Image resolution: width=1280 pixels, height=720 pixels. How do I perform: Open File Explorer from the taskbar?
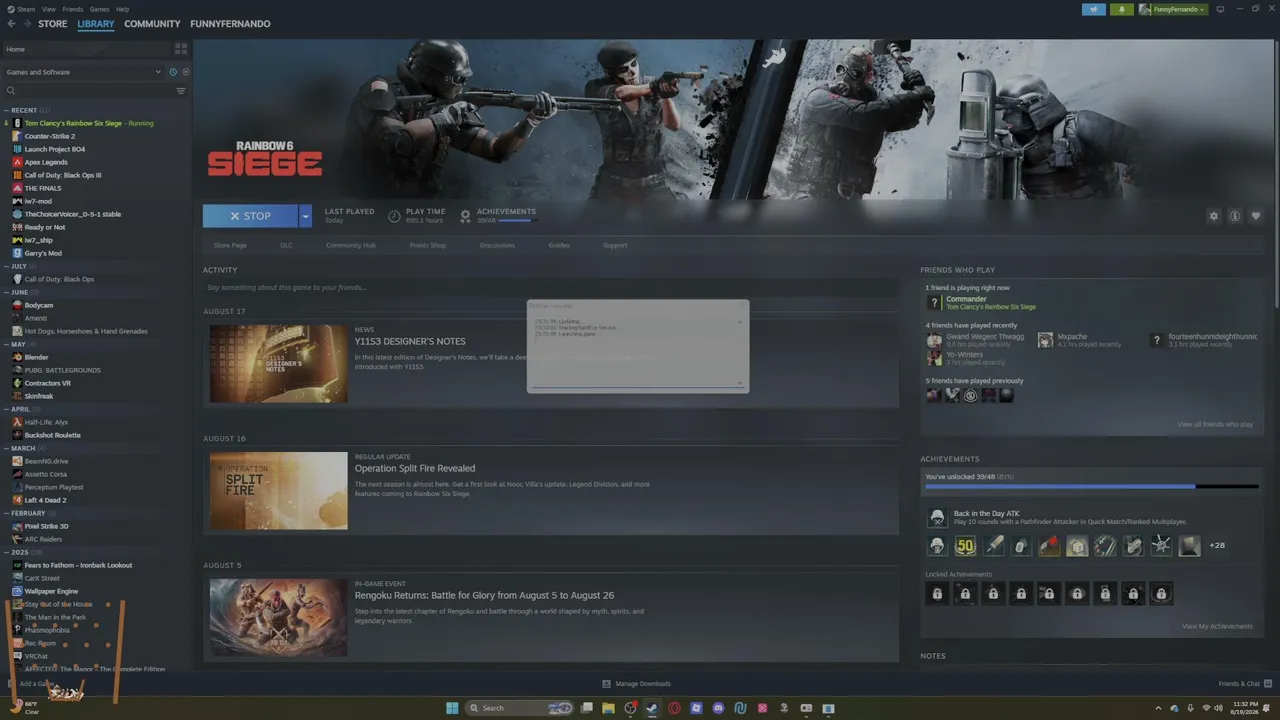608,708
